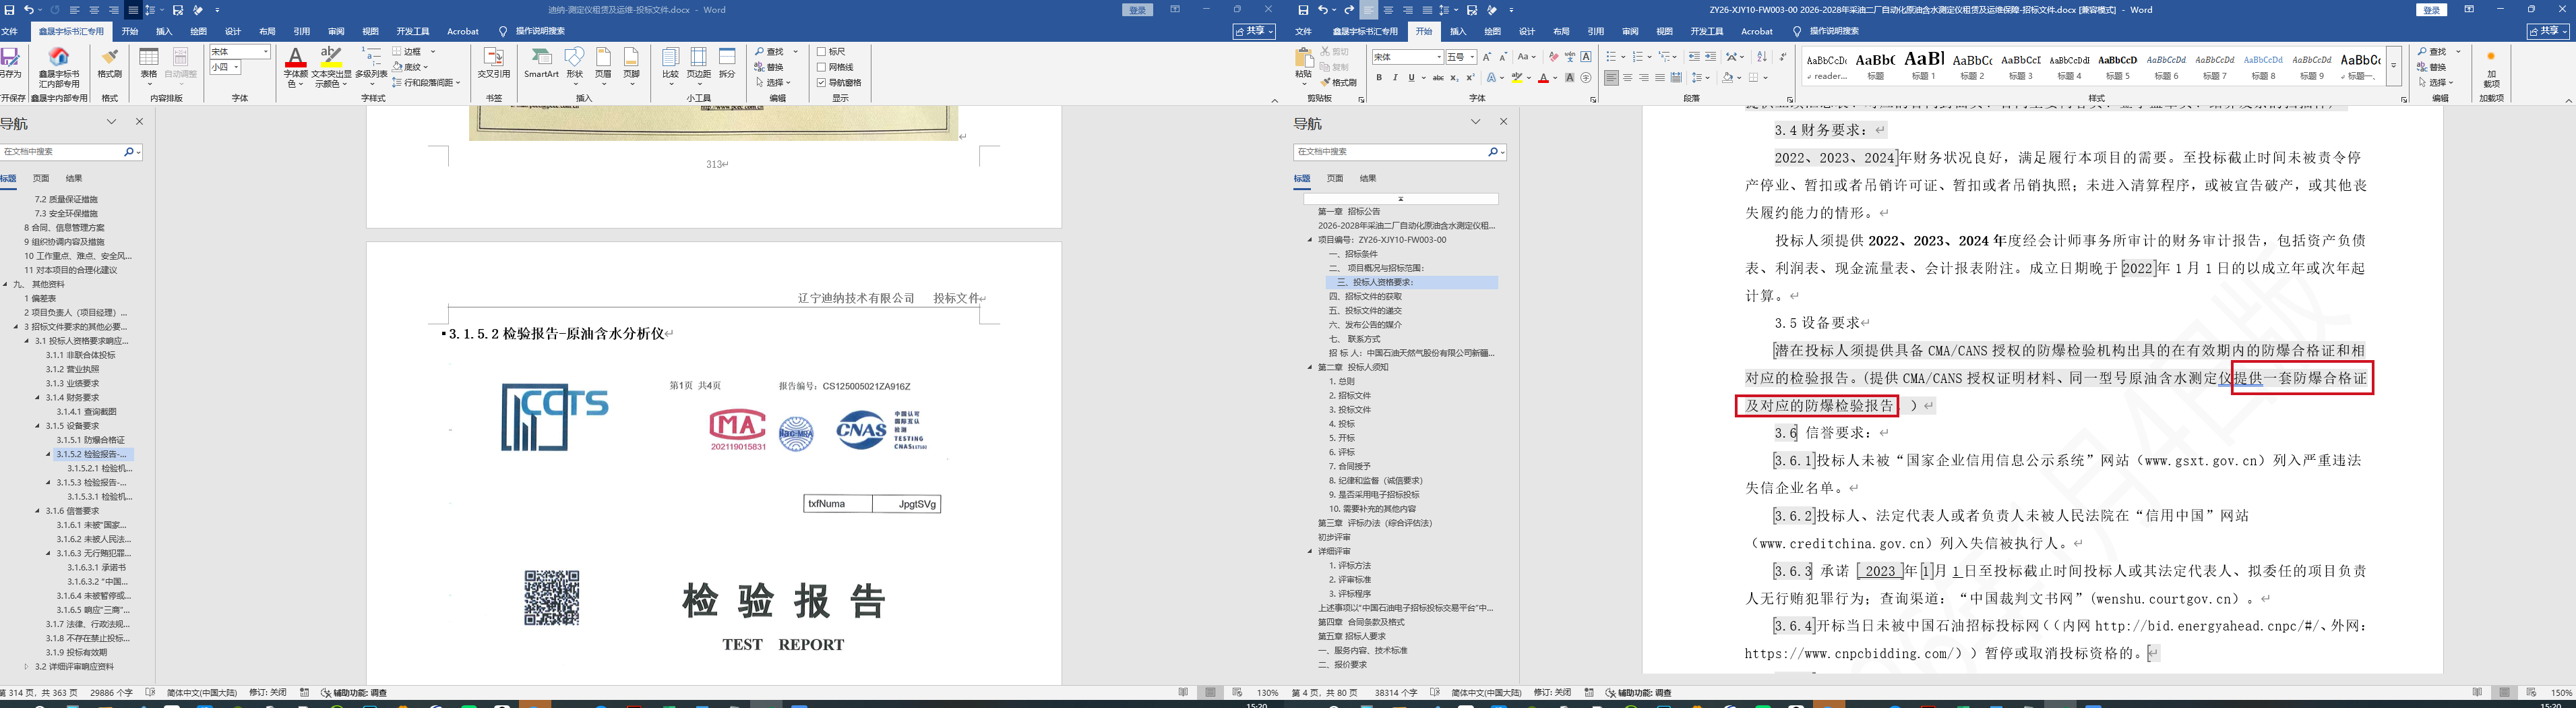Click the 拆分 split window icon
The image size is (2576, 708).
click(727, 62)
